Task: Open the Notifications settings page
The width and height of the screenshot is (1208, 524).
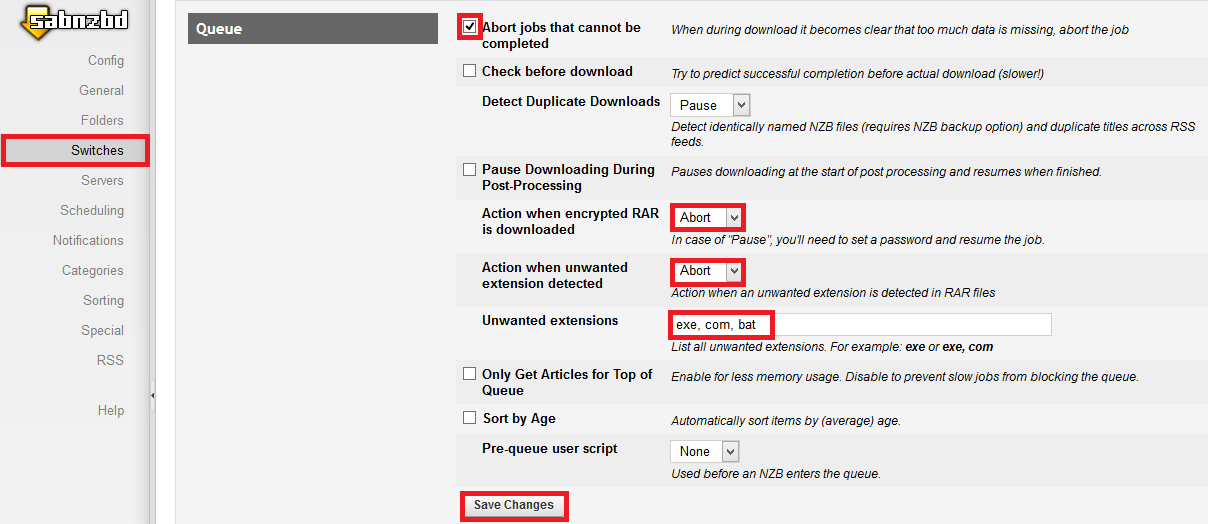Action: (88, 240)
